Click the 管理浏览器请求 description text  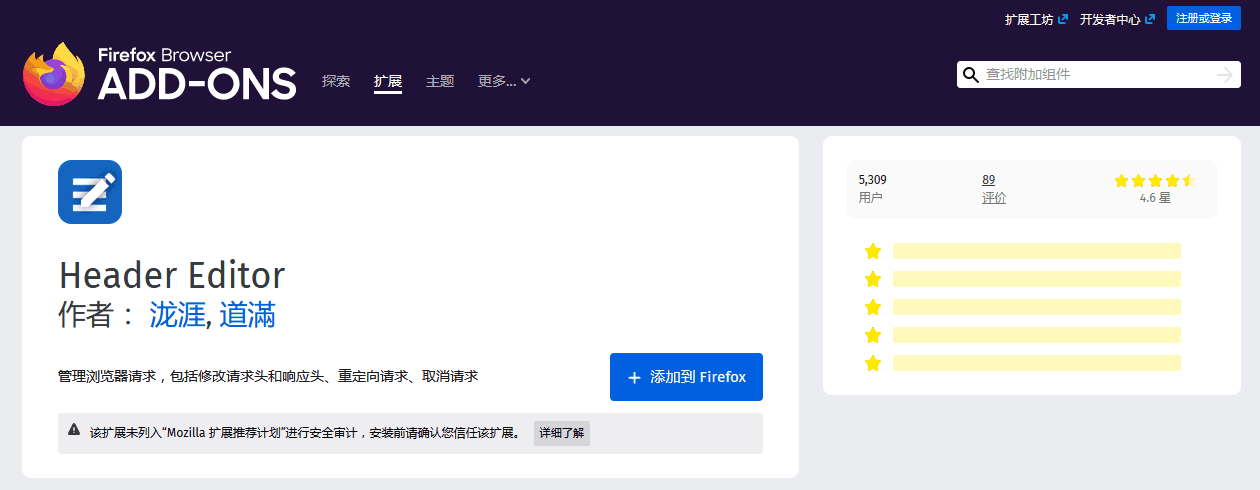click(268, 377)
